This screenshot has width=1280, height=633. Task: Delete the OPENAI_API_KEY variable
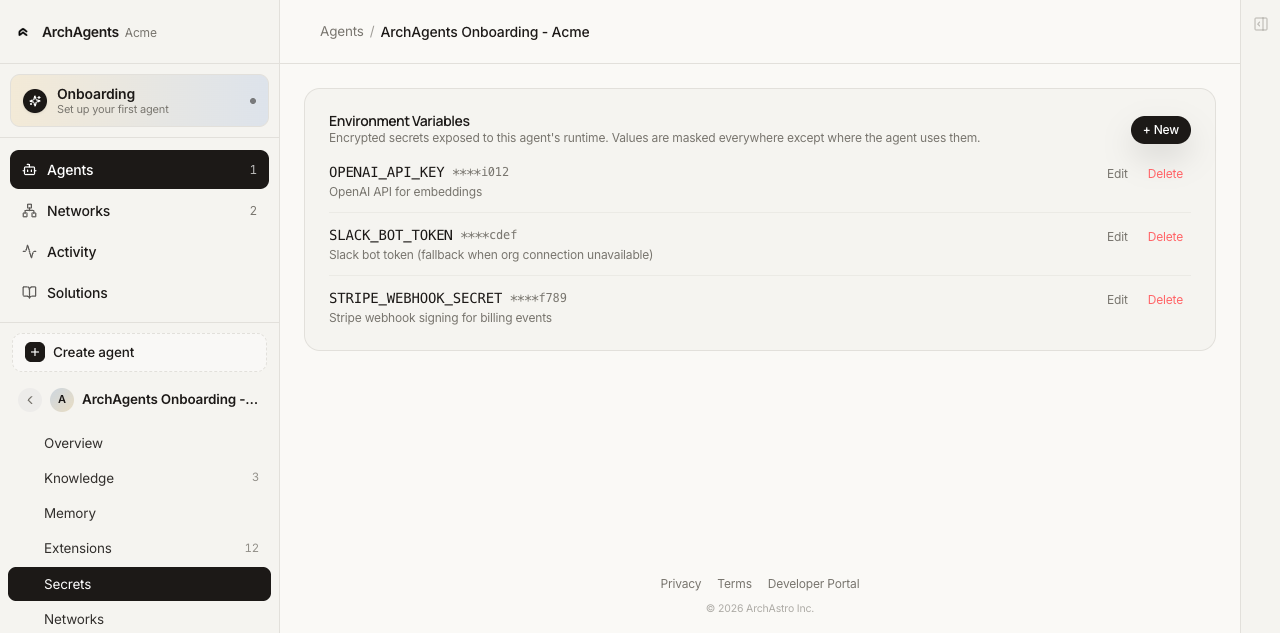1165,174
